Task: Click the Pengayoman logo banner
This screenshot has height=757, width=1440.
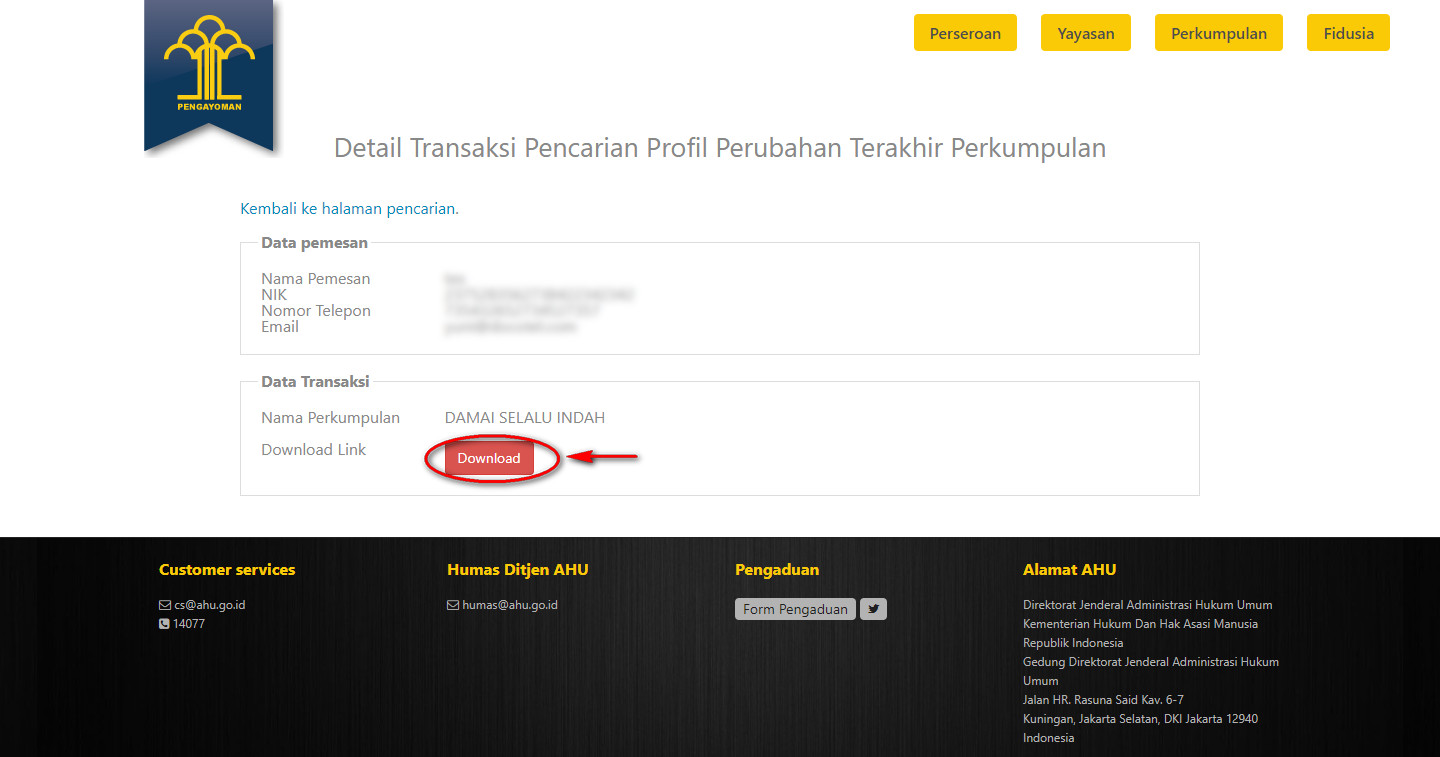Action: point(209,72)
